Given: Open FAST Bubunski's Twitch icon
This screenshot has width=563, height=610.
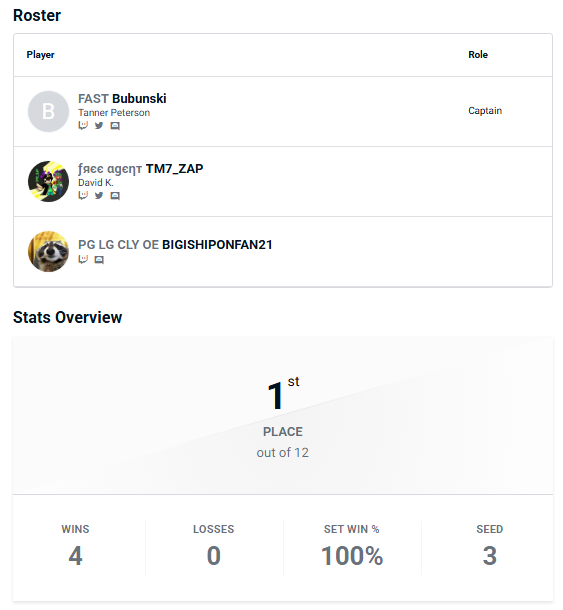Looking at the screenshot, I should 83,126.
